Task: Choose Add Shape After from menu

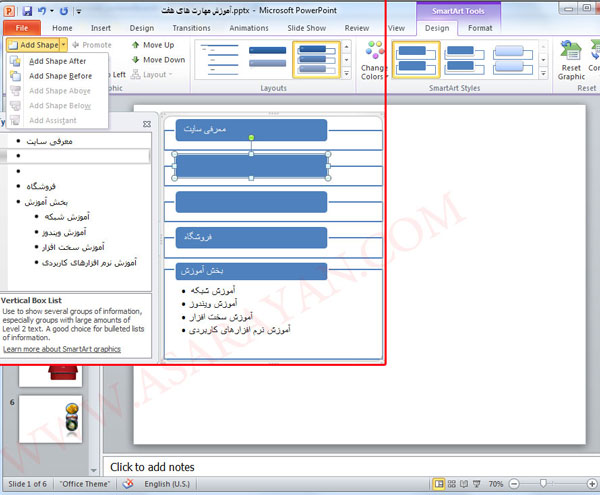Action: click(57, 61)
